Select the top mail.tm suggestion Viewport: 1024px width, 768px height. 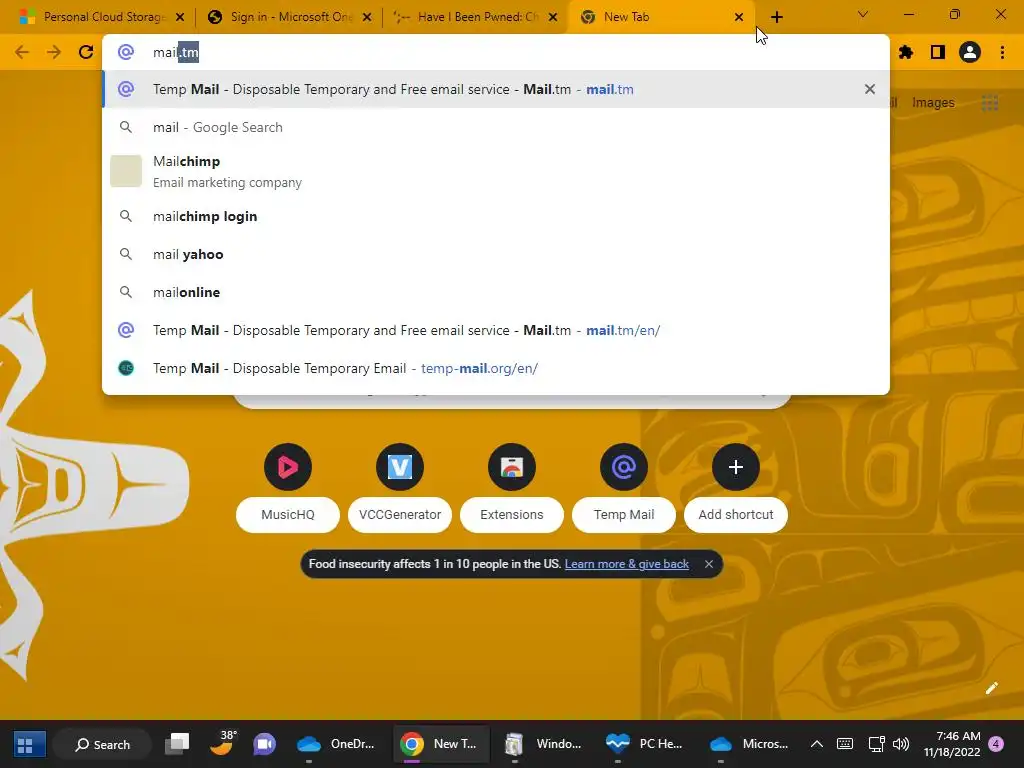click(x=496, y=89)
